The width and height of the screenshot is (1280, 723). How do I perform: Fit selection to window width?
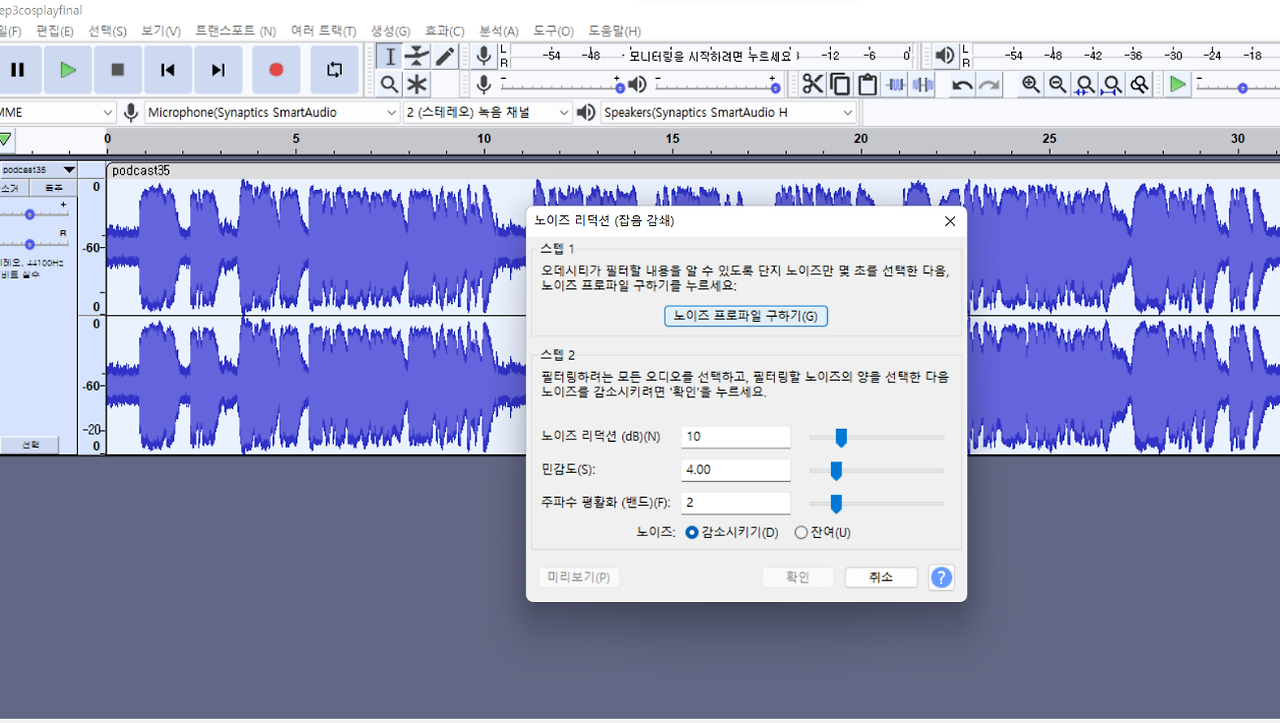(x=1085, y=84)
